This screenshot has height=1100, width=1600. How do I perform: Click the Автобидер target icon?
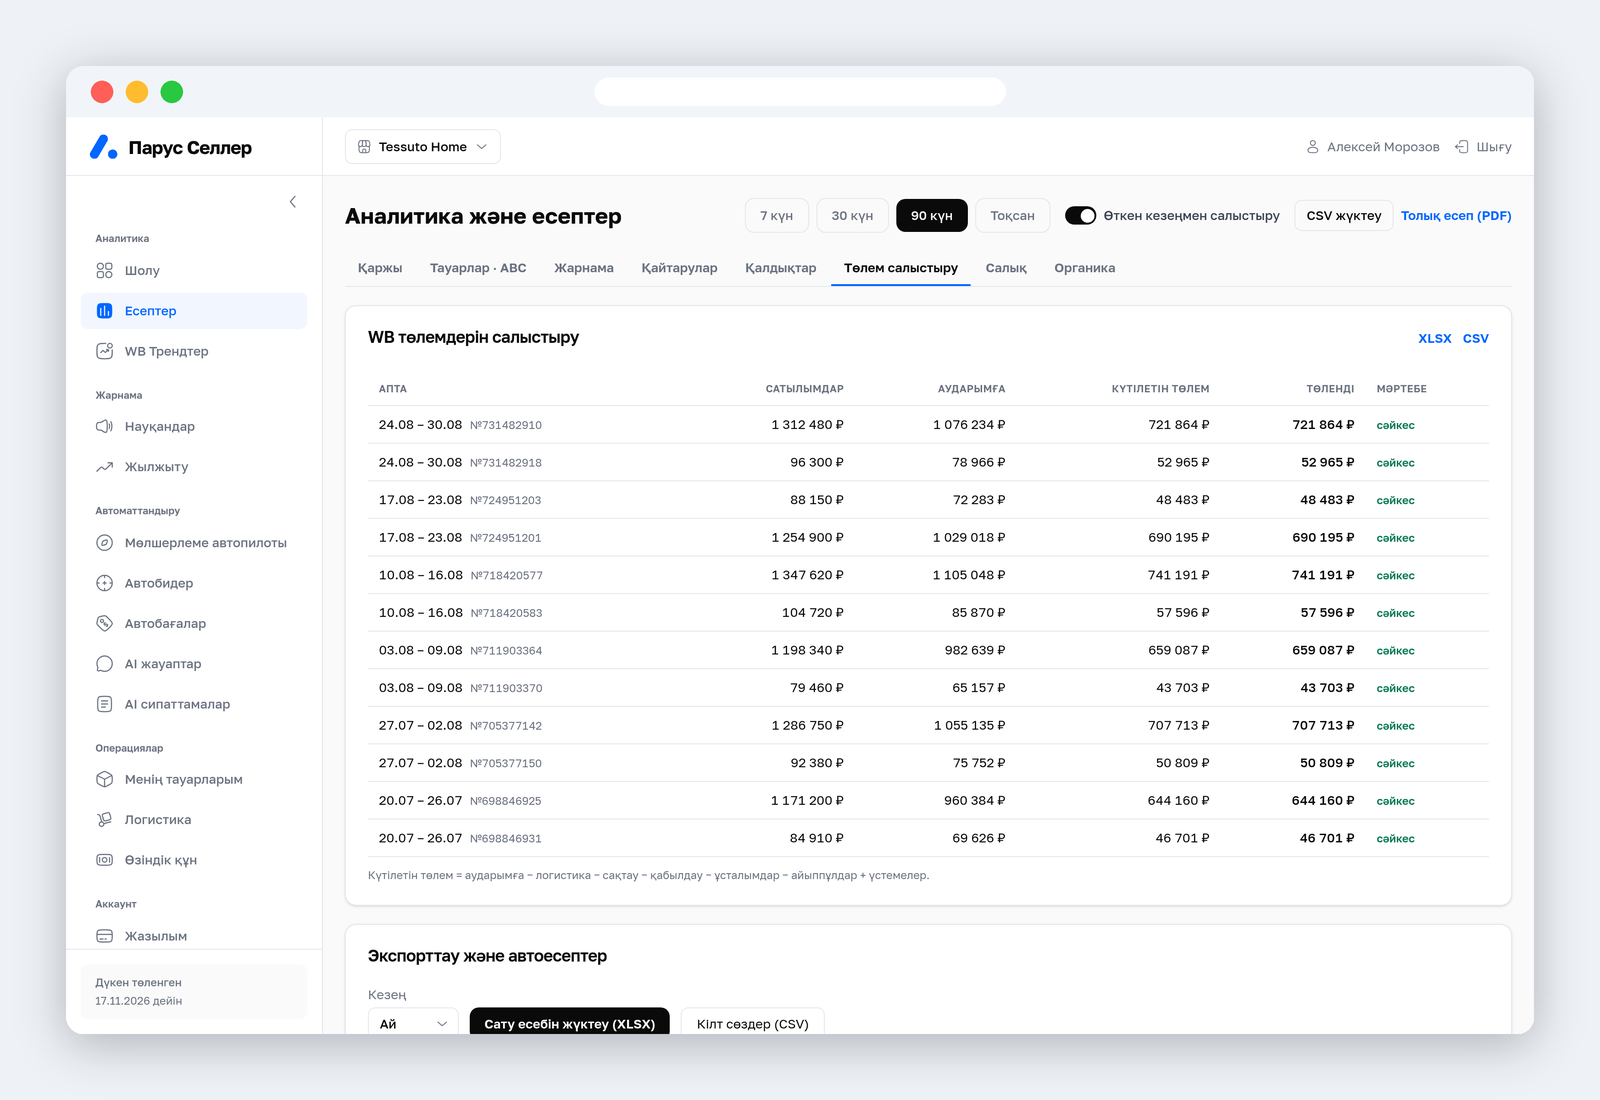[x=104, y=583]
